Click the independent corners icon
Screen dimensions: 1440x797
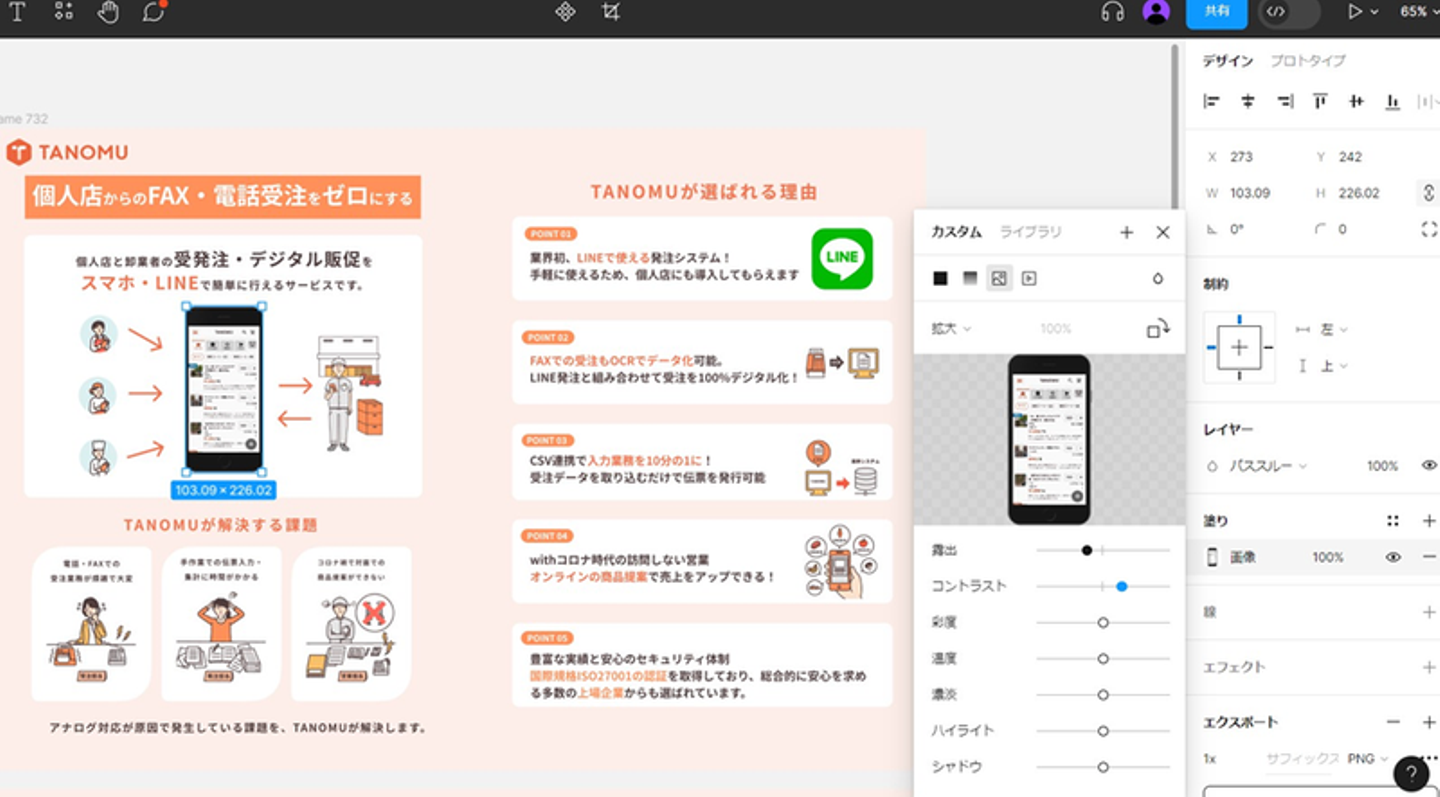point(1428,229)
